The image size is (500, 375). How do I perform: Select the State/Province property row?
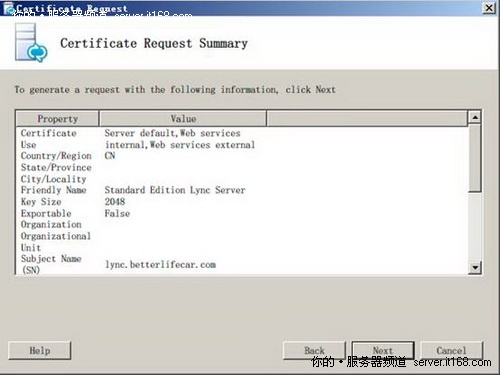(x=241, y=167)
